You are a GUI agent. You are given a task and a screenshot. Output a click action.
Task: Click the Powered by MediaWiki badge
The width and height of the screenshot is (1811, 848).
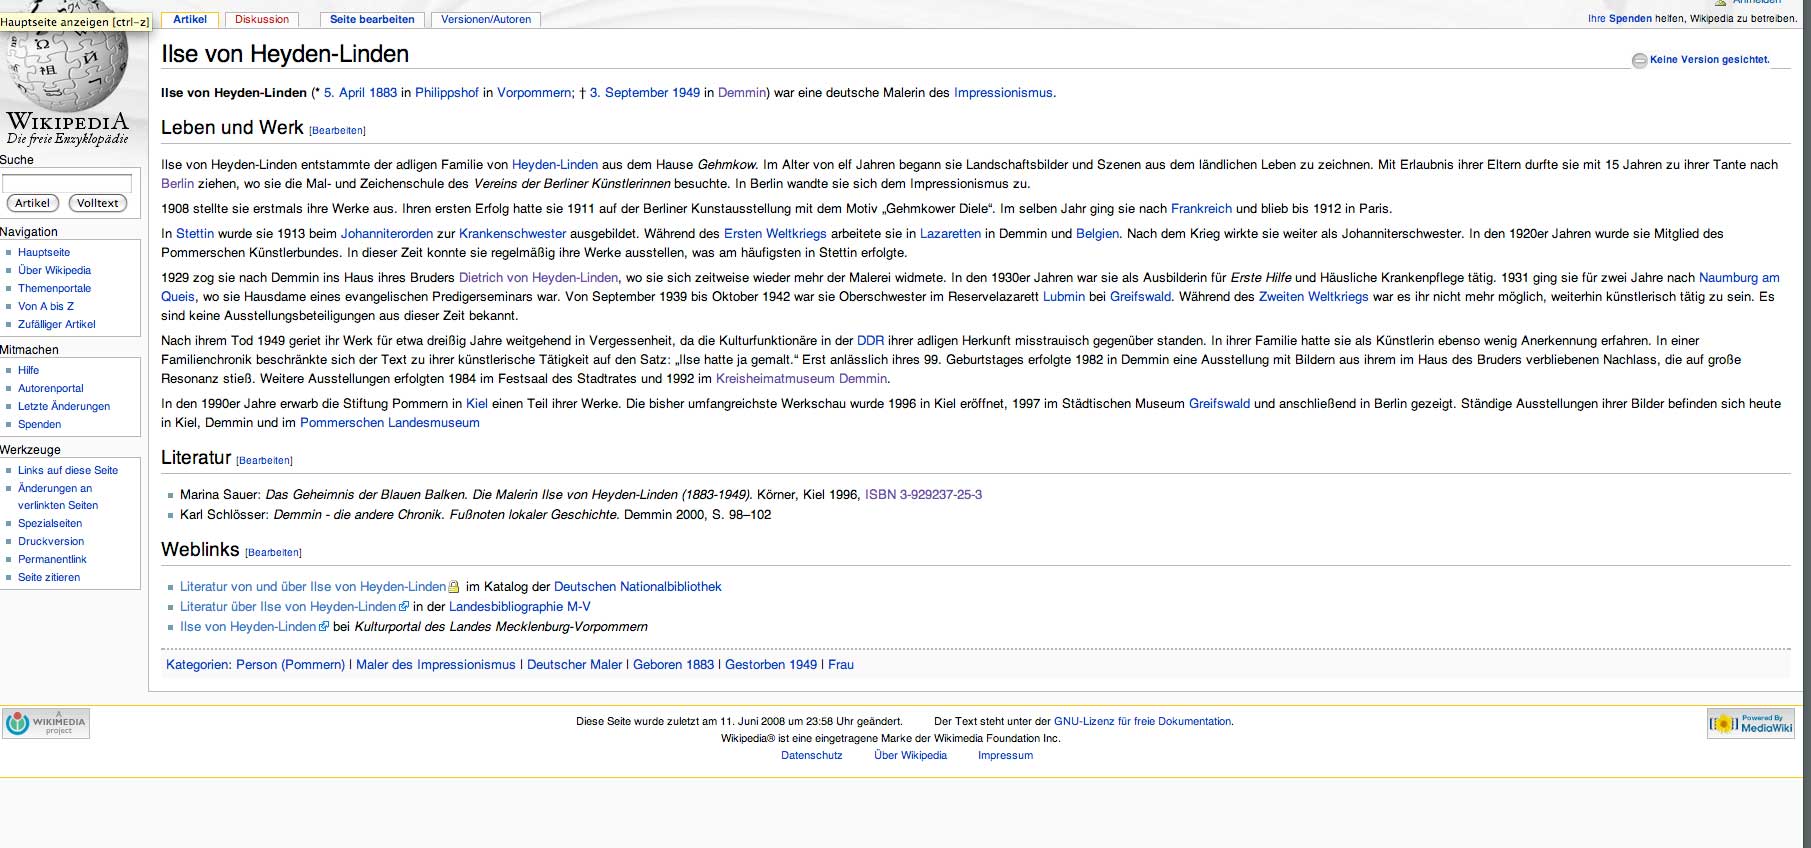pyautogui.click(x=1751, y=723)
